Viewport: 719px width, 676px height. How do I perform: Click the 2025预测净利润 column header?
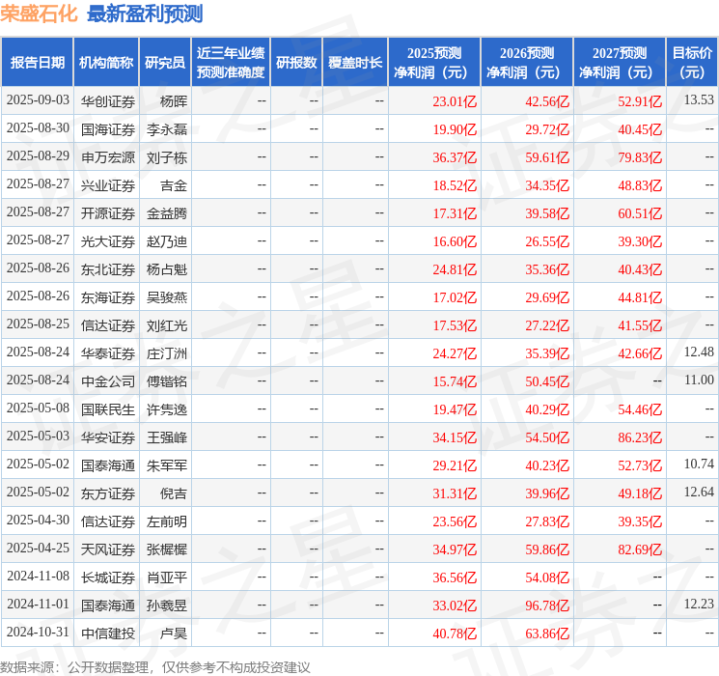click(x=434, y=62)
